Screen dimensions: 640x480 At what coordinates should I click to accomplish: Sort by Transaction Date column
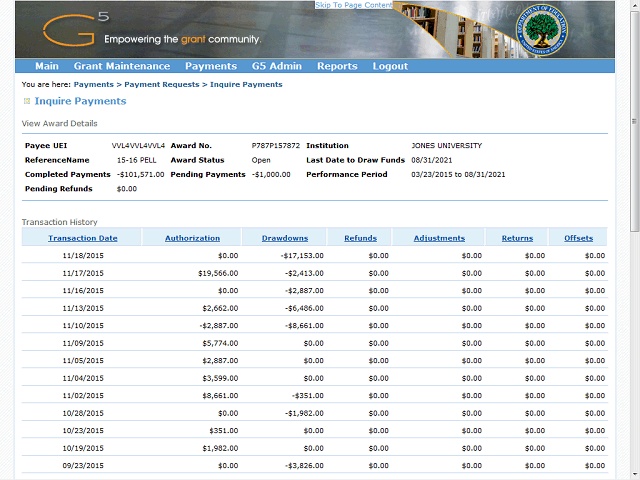coord(83,238)
